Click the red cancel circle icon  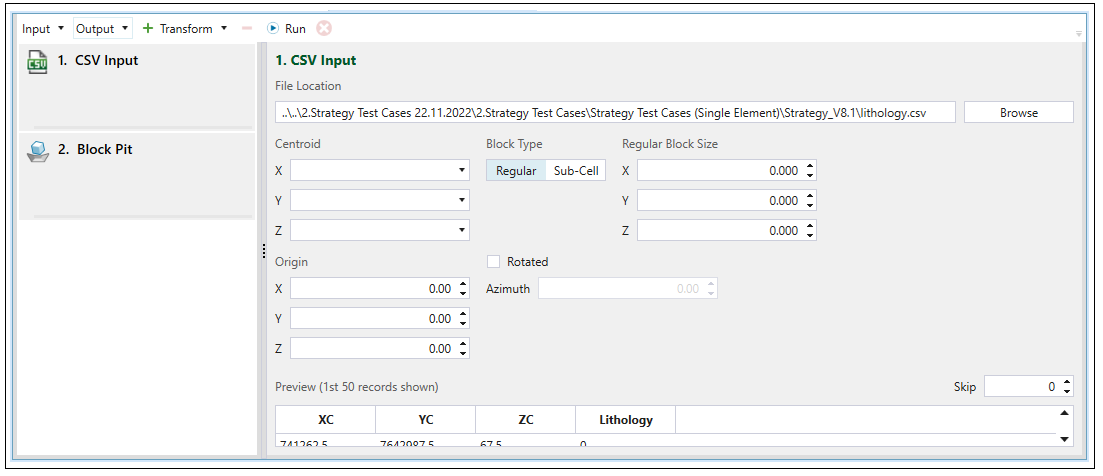pos(324,29)
